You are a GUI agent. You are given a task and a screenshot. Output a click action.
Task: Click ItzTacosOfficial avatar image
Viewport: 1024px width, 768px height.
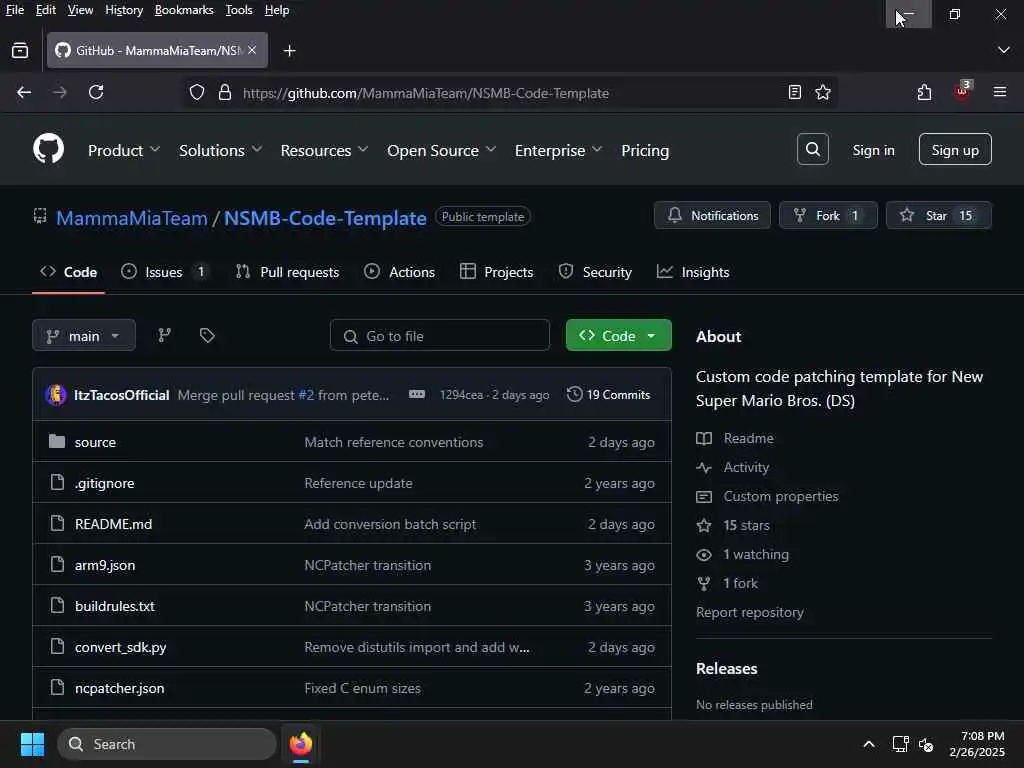[x=56, y=394]
